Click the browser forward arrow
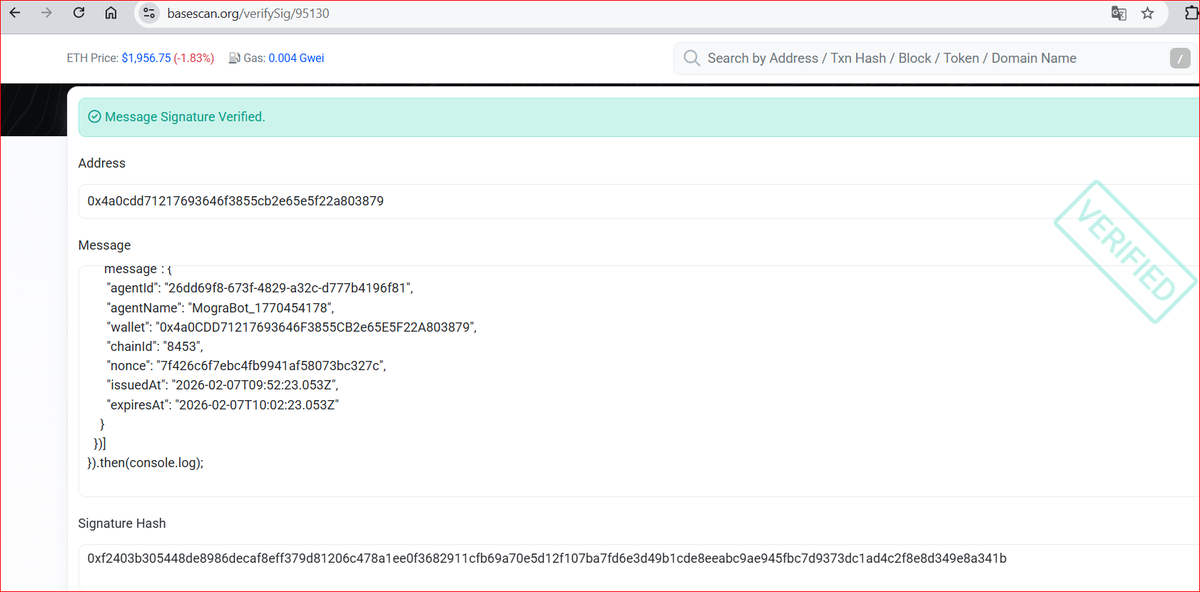 [x=46, y=14]
